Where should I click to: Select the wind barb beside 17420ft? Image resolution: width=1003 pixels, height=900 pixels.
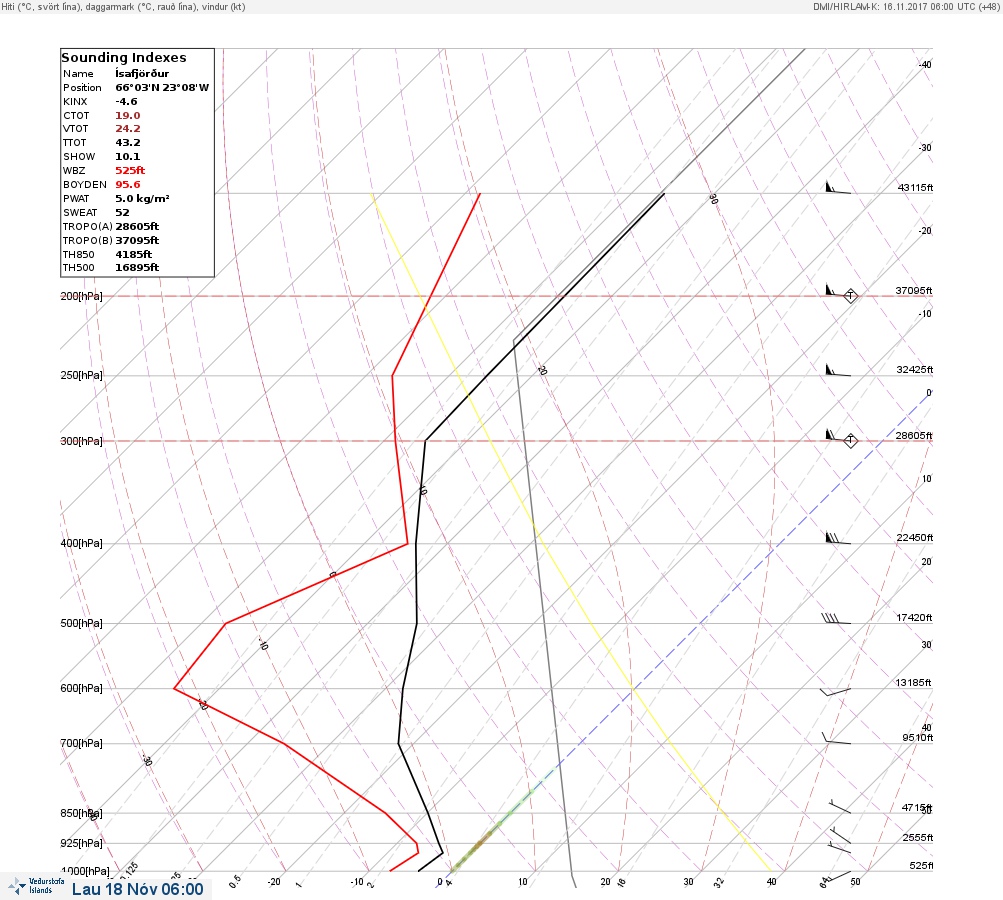pyautogui.click(x=836, y=619)
